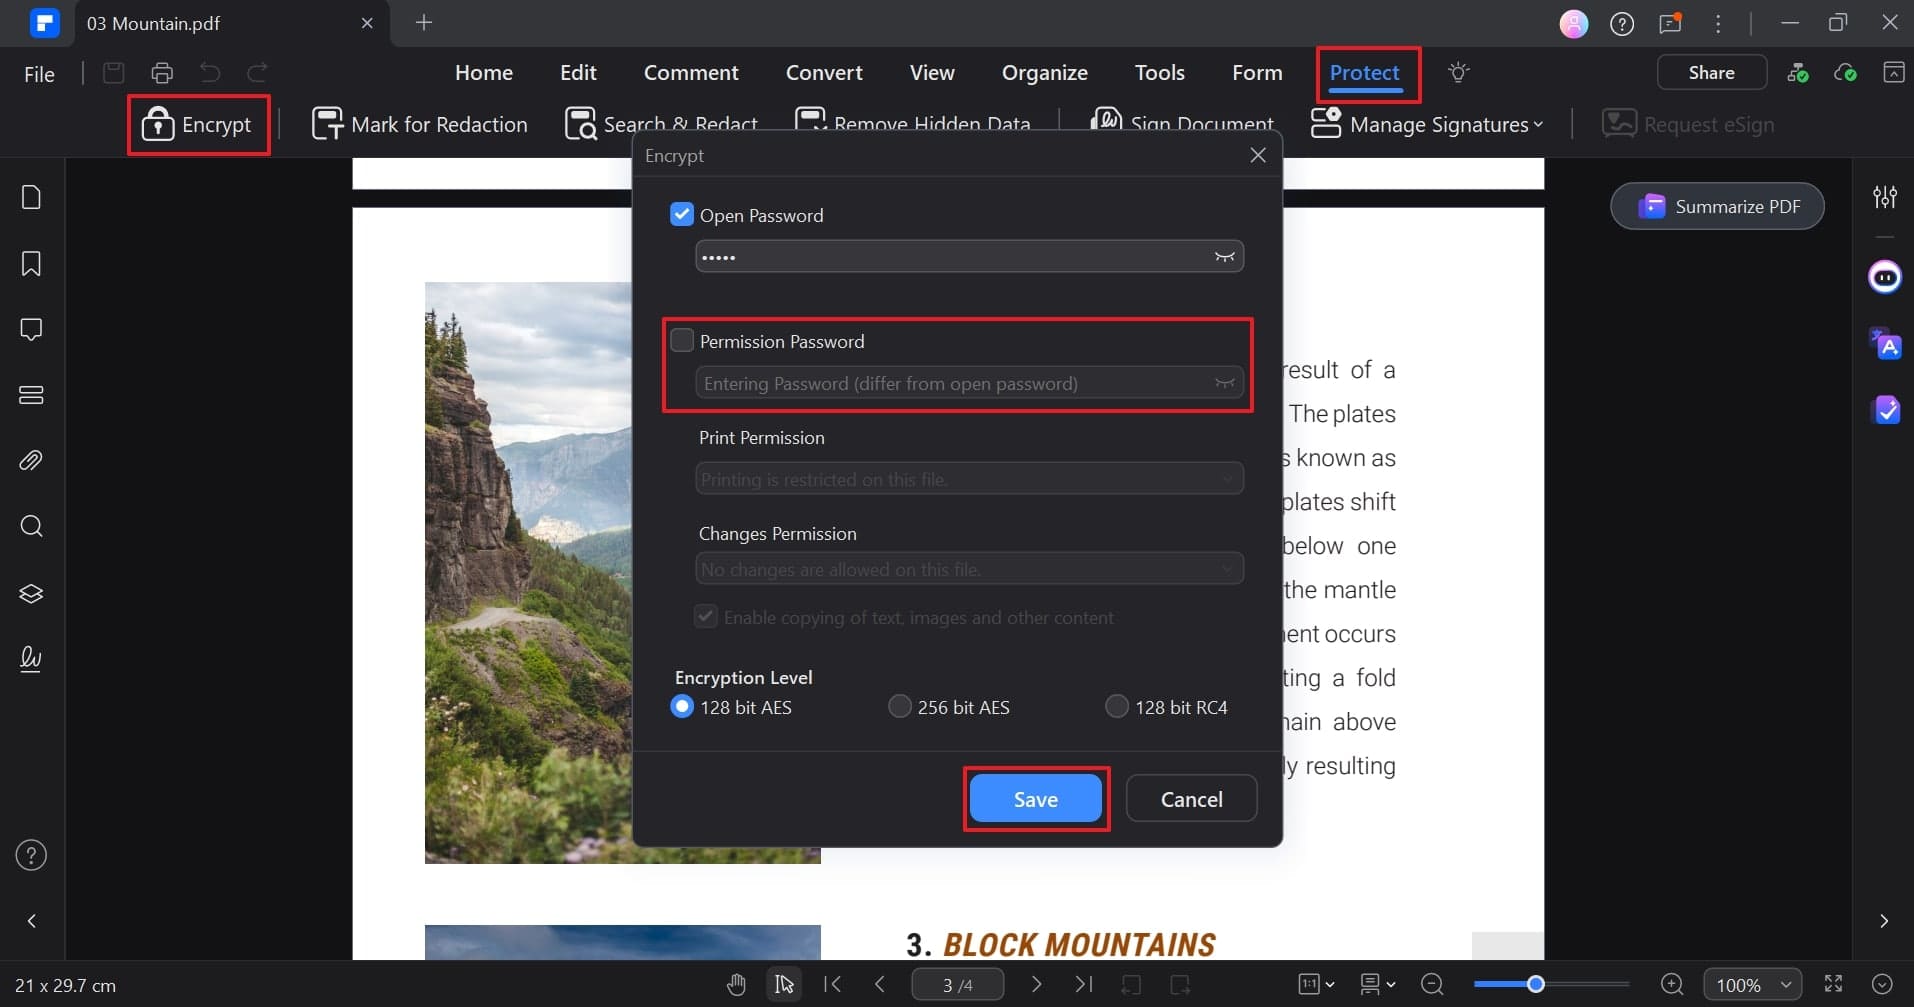
Task: Click the zoom in plus icon
Action: [1672, 985]
